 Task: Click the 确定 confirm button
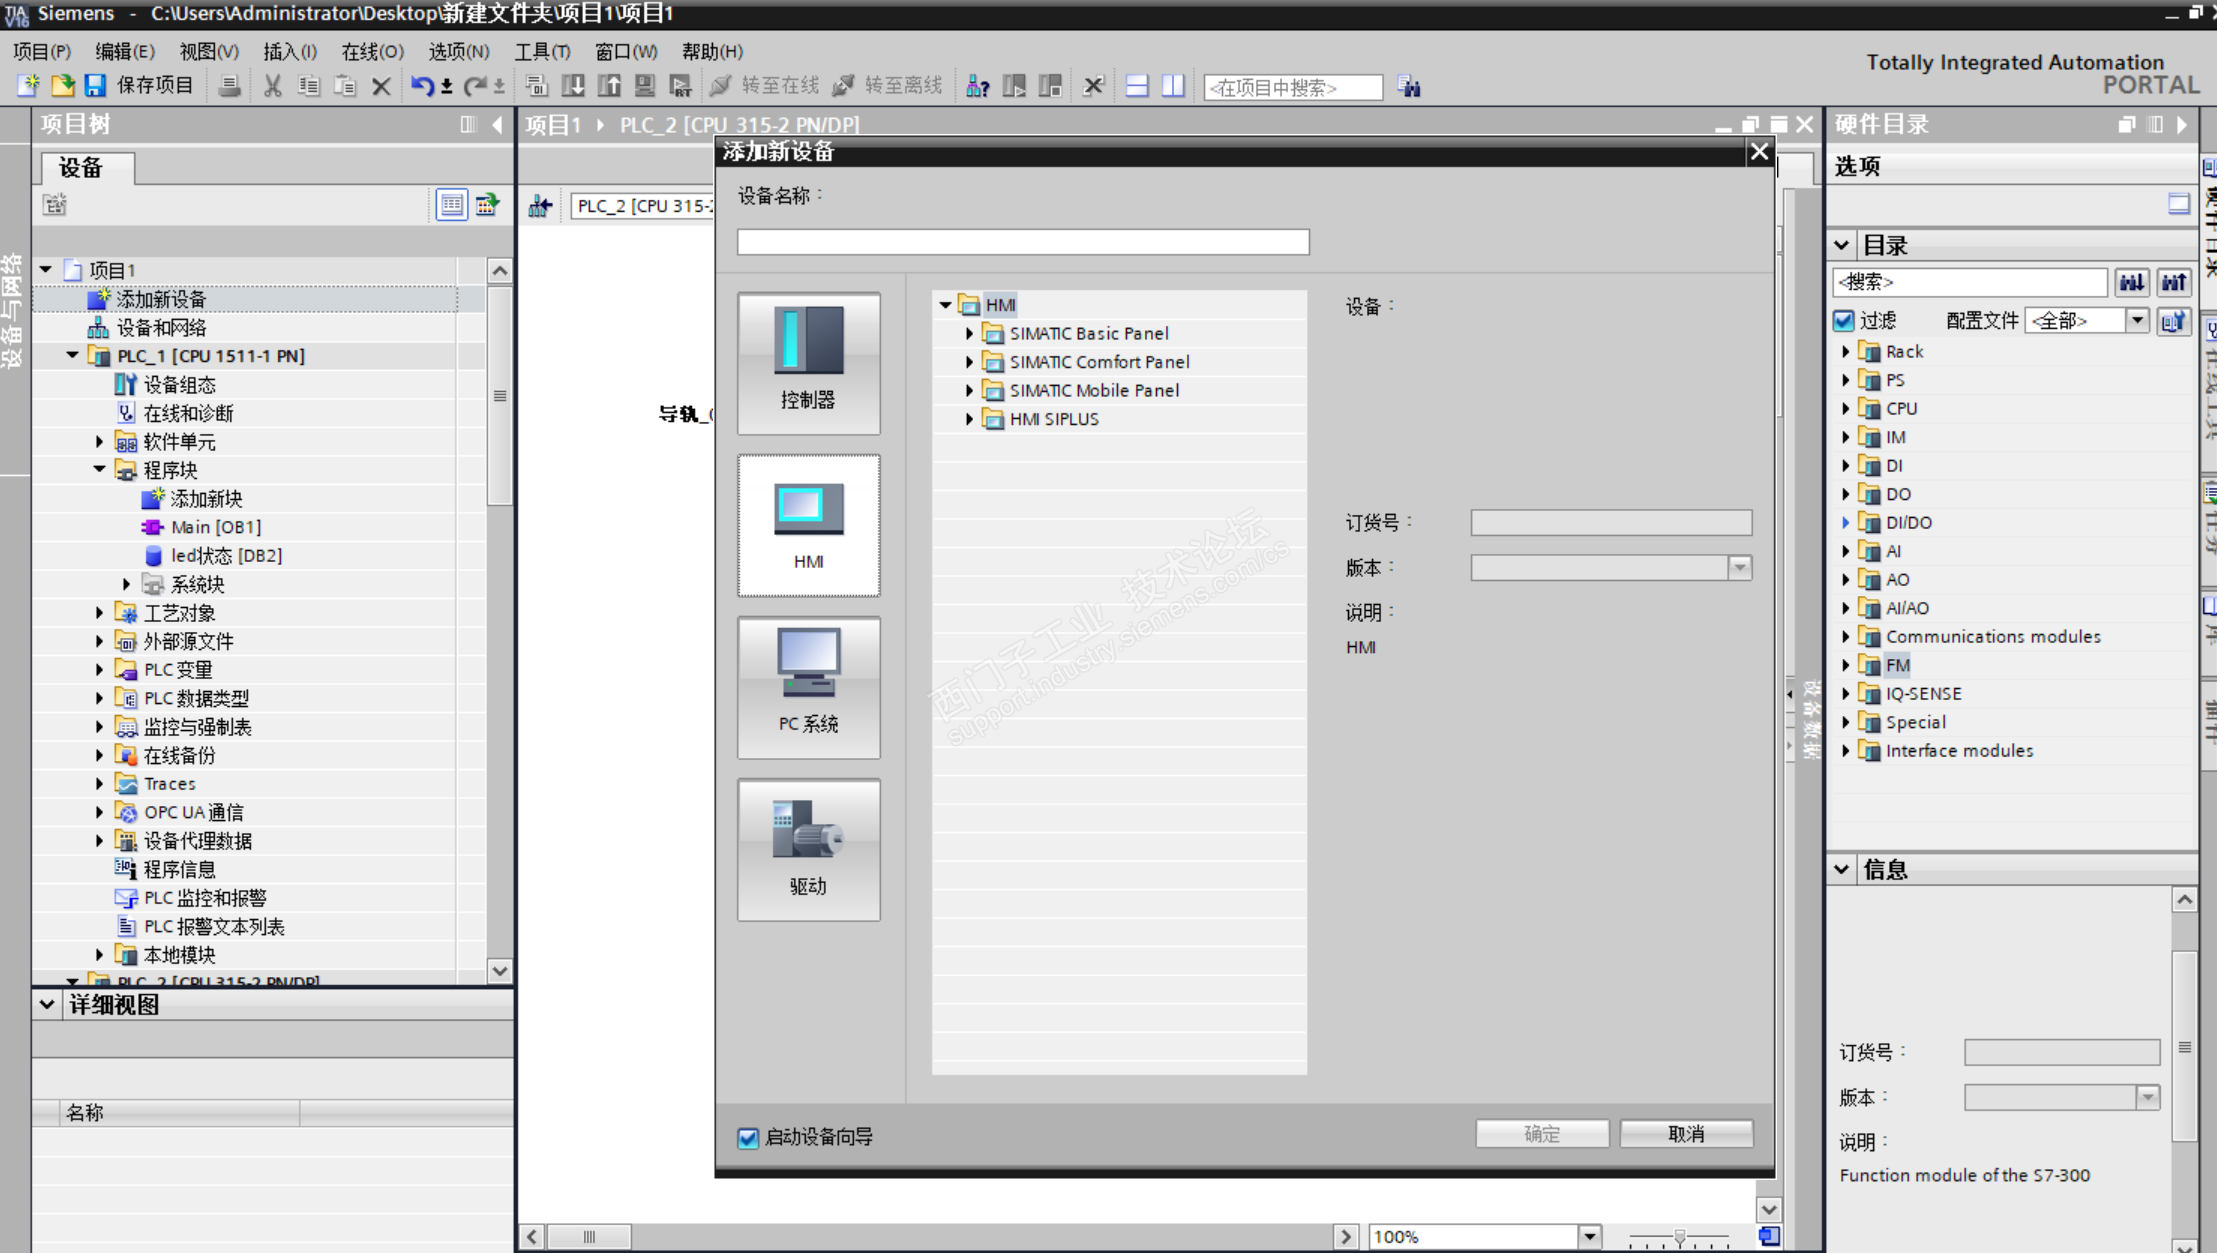[x=1541, y=1133]
